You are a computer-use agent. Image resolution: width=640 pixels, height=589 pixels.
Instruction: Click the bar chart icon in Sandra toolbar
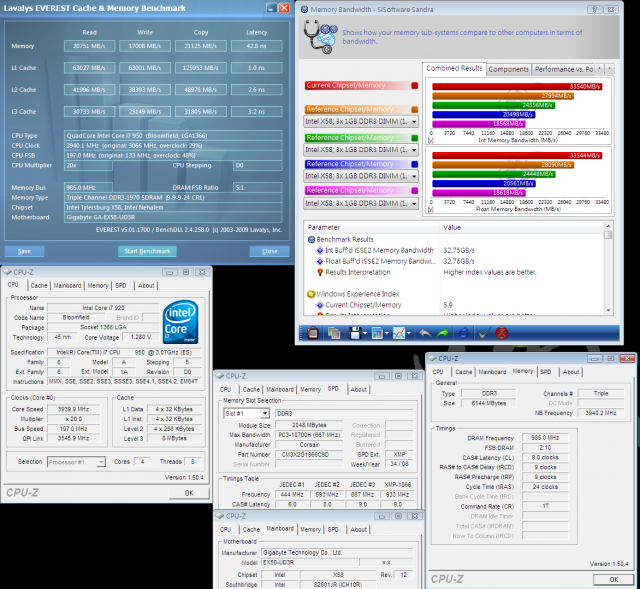[377, 333]
